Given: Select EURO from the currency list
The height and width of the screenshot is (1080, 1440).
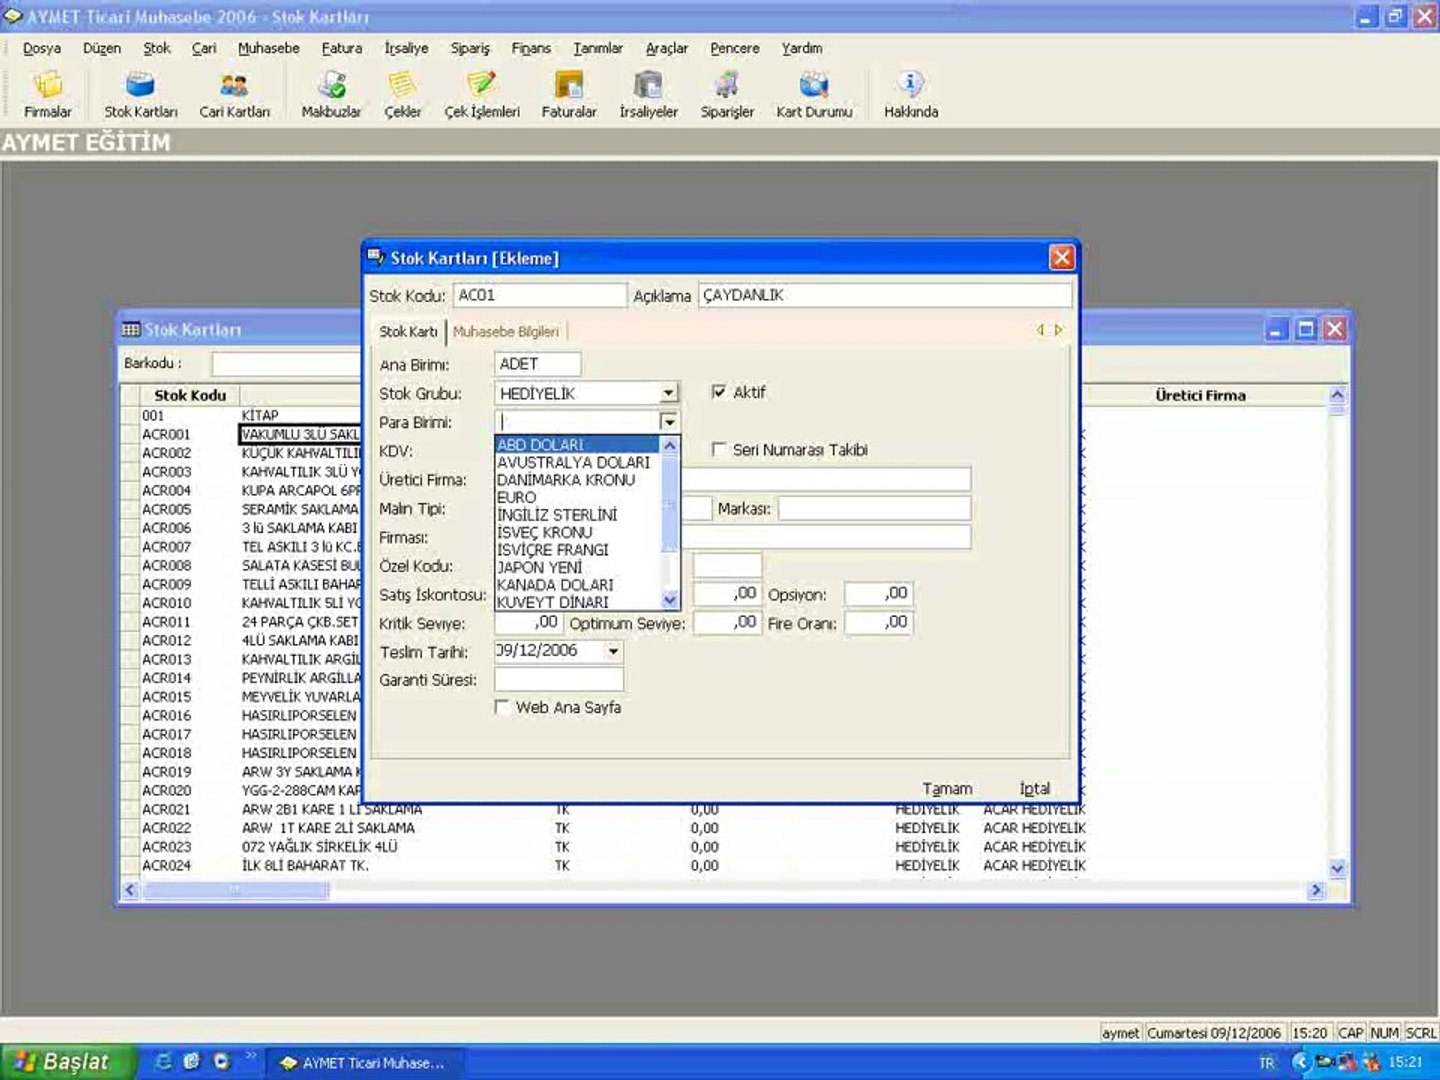Looking at the screenshot, I should 517,497.
